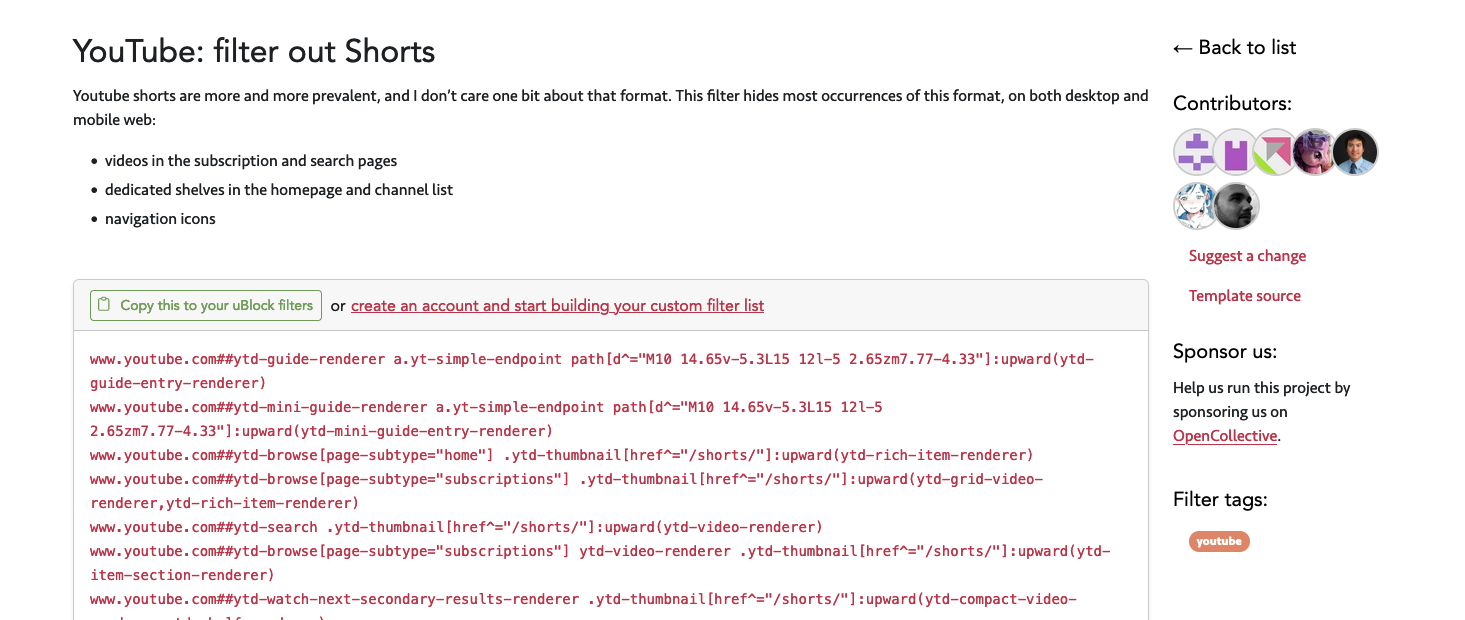Open create an account and start building link
The width and height of the screenshot is (1465, 620).
557,306
